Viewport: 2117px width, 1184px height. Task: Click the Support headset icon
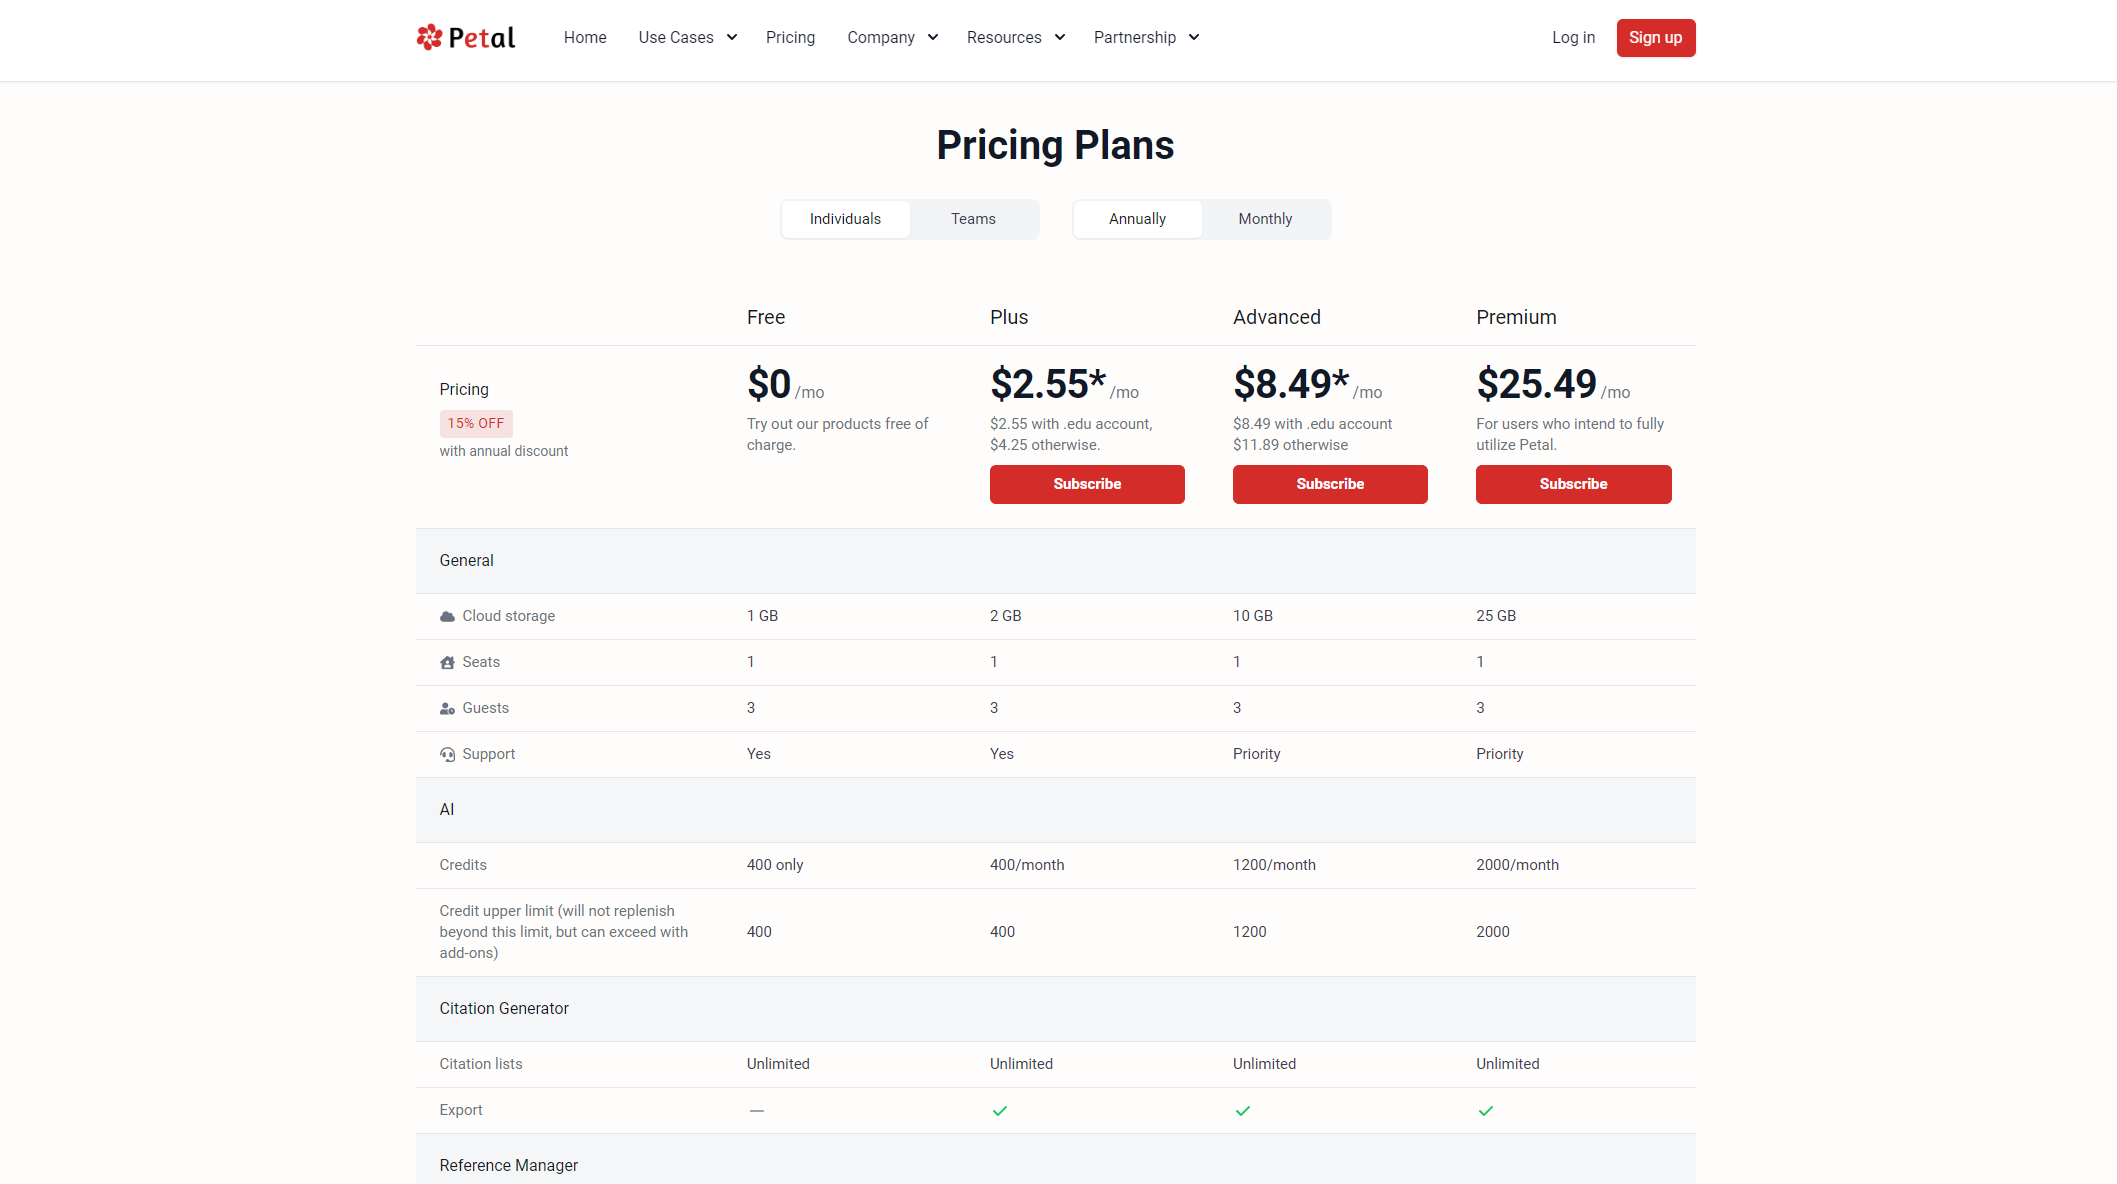pyautogui.click(x=447, y=755)
